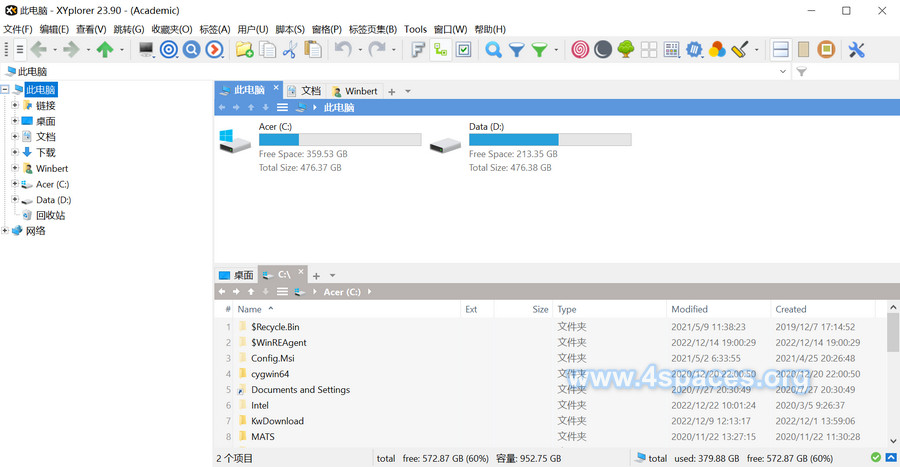900x467 pixels.
Task: Switch to the 文档 tab
Action: pos(304,91)
